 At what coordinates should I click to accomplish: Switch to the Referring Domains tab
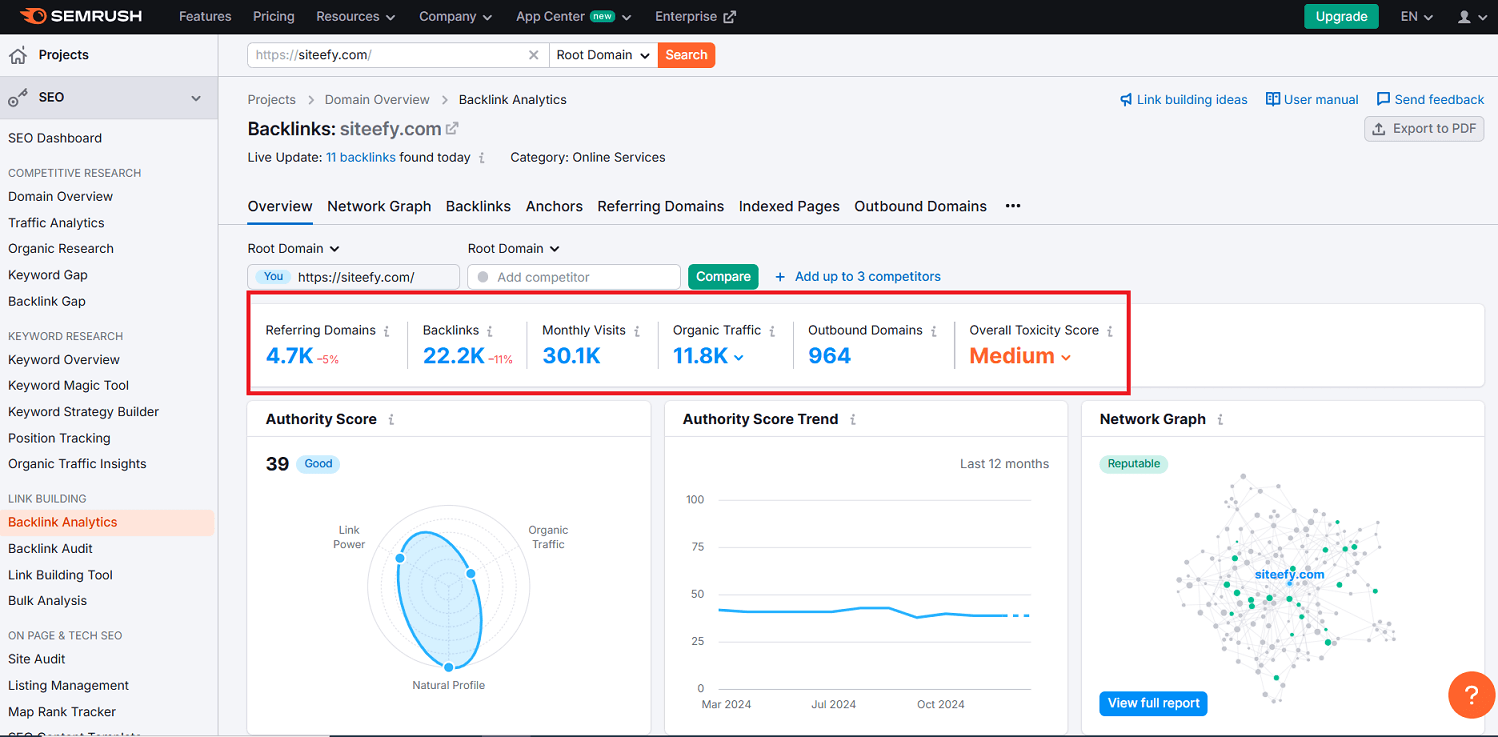pyautogui.click(x=660, y=206)
